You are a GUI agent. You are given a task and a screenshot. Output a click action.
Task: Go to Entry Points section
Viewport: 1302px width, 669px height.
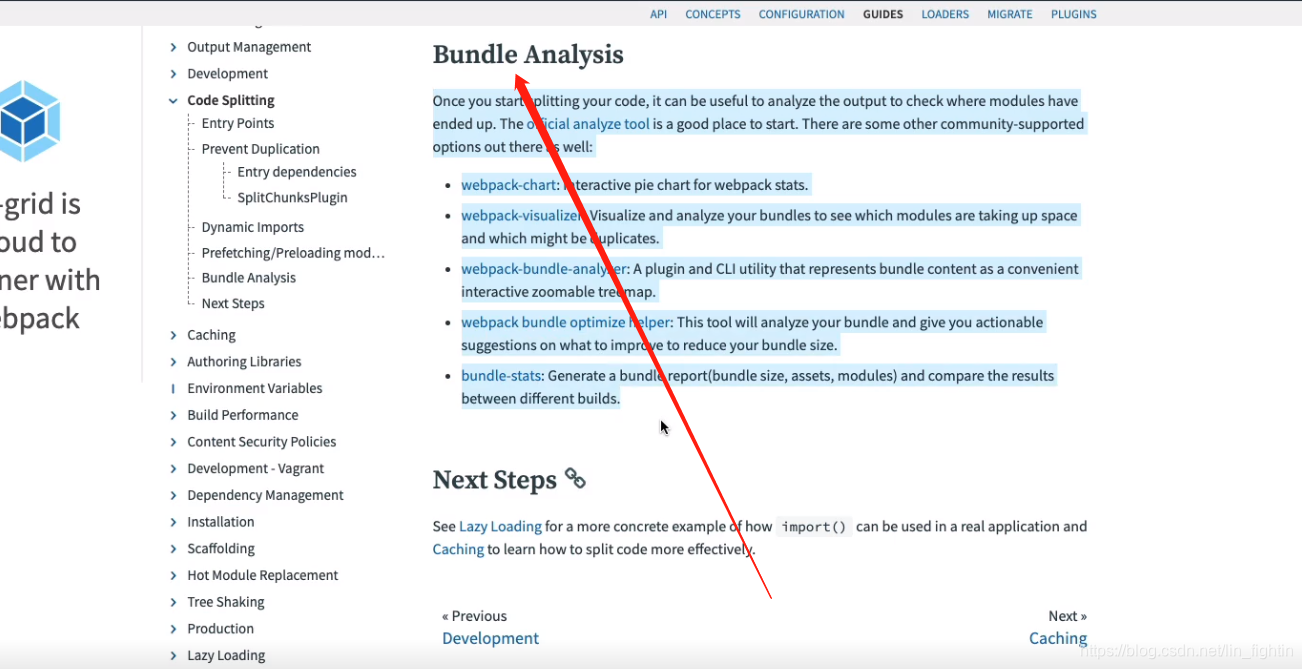click(x=238, y=123)
